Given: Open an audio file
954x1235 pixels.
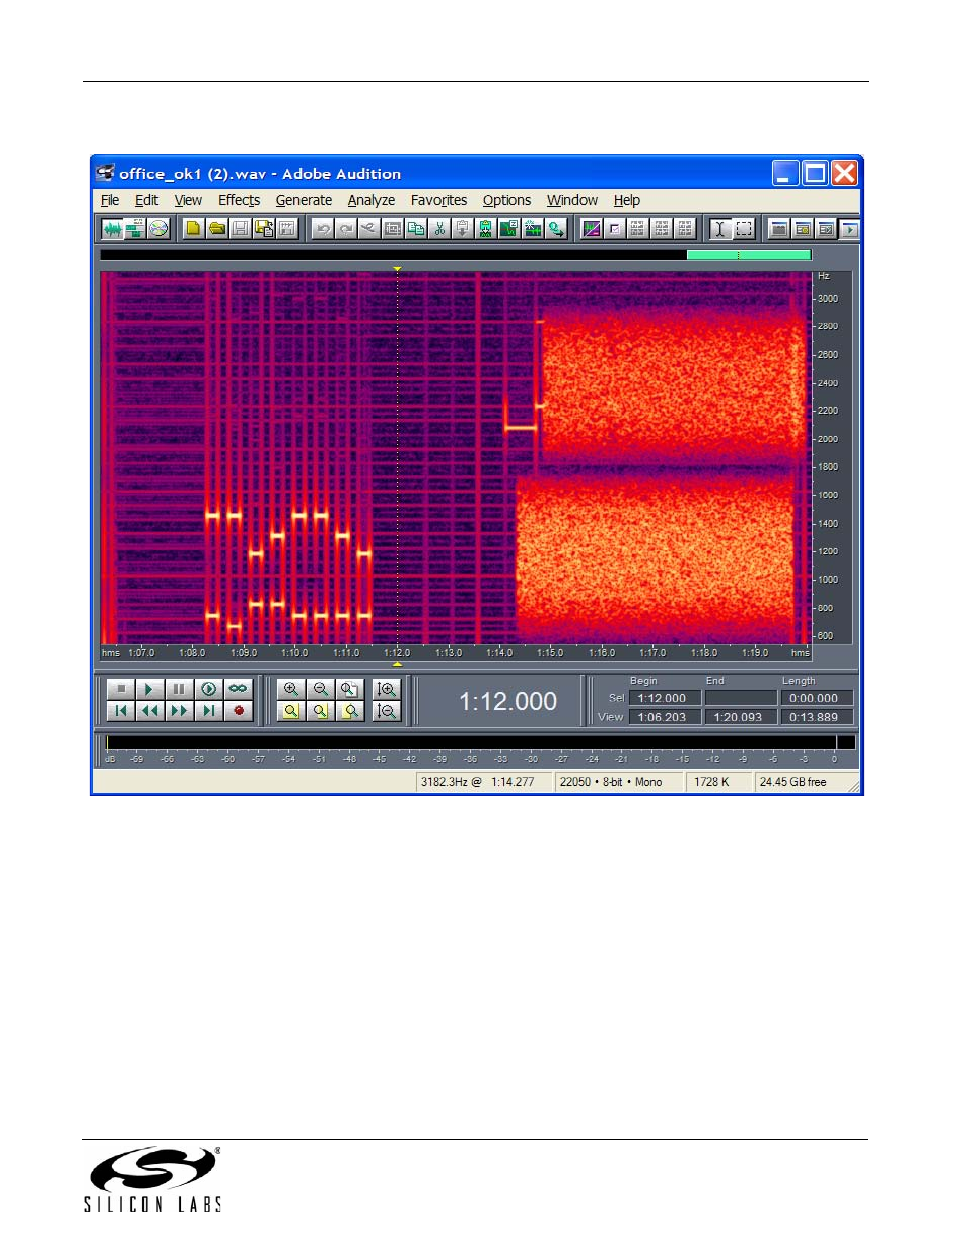Looking at the screenshot, I should [216, 228].
